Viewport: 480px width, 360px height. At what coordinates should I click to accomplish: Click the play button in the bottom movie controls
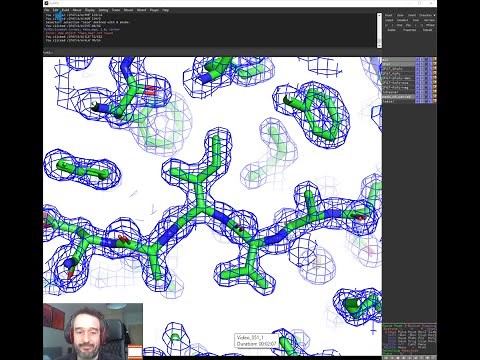pos(404,358)
